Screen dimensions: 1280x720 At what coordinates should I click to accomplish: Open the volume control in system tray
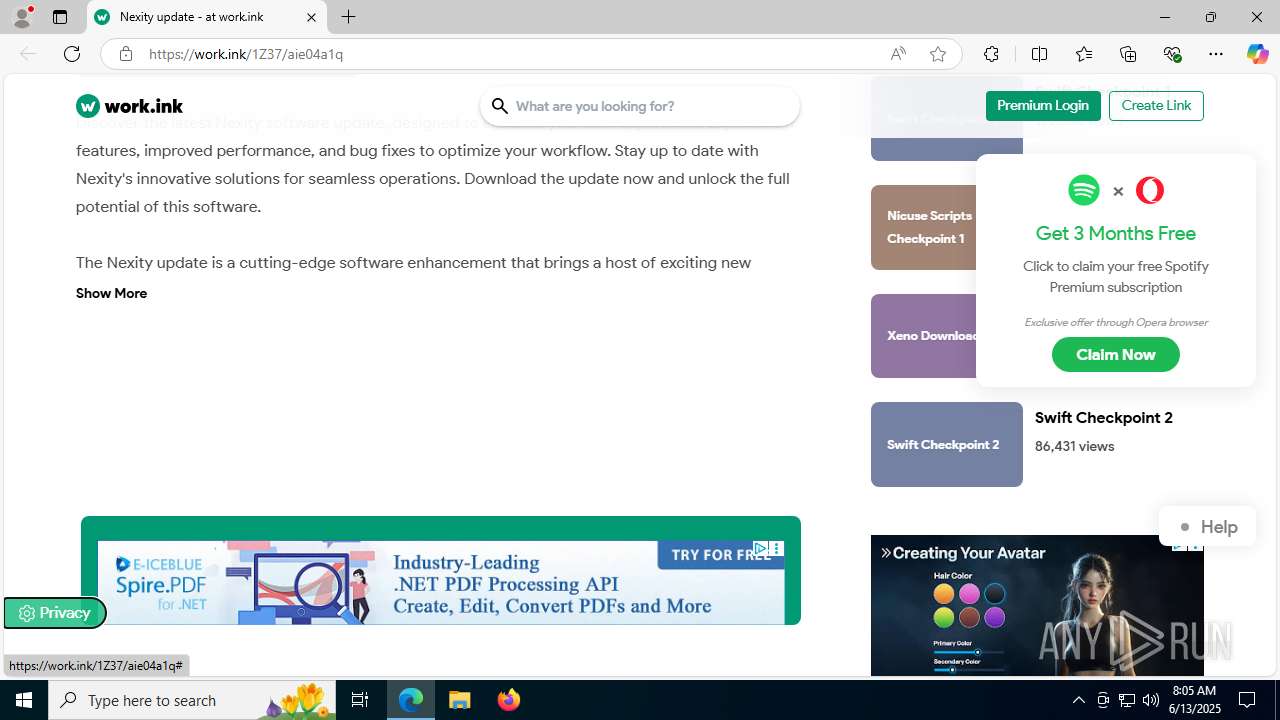pos(1151,700)
